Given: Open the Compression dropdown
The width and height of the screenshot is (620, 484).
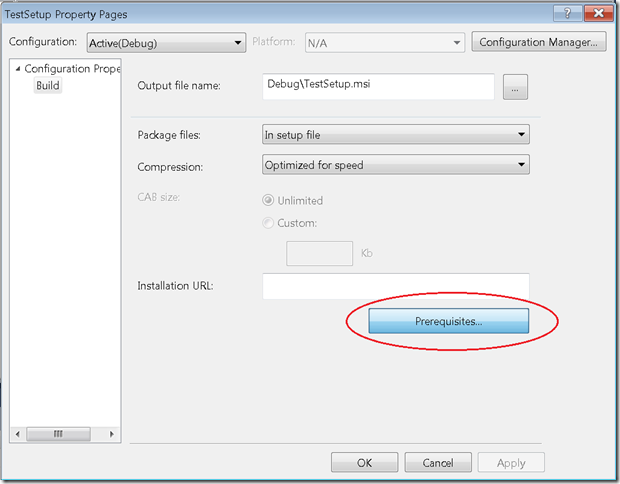Looking at the screenshot, I should click(396, 164).
